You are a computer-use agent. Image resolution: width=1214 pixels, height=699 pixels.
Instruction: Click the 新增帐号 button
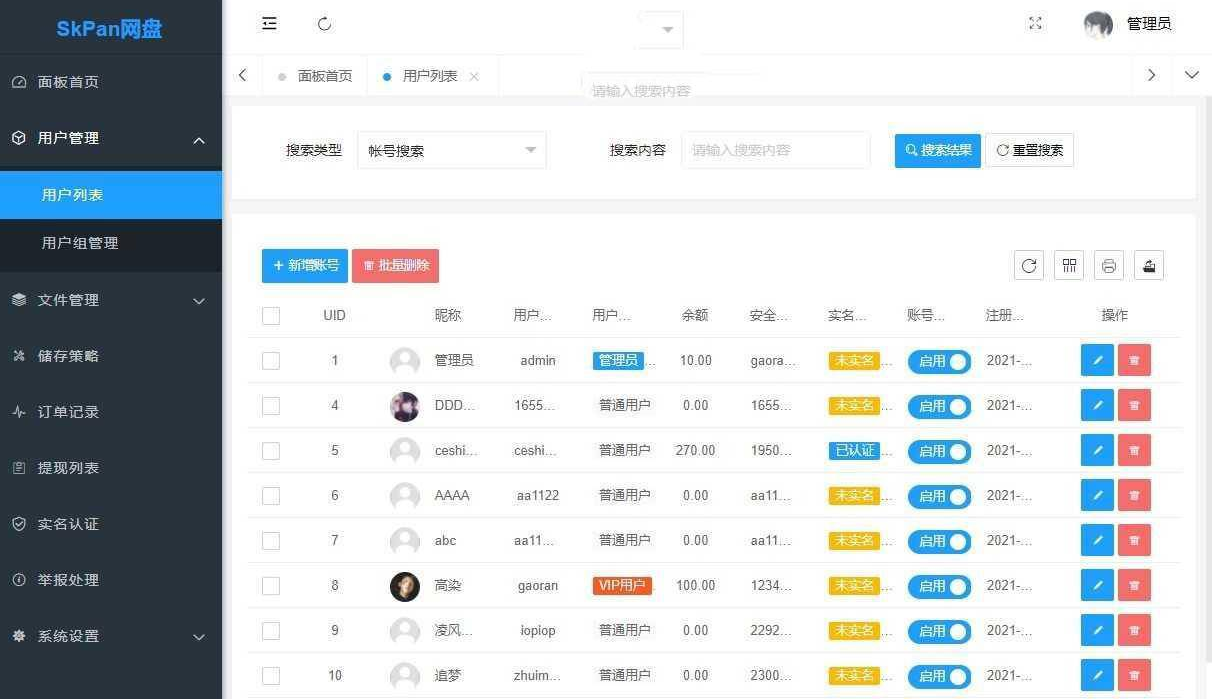click(x=304, y=265)
